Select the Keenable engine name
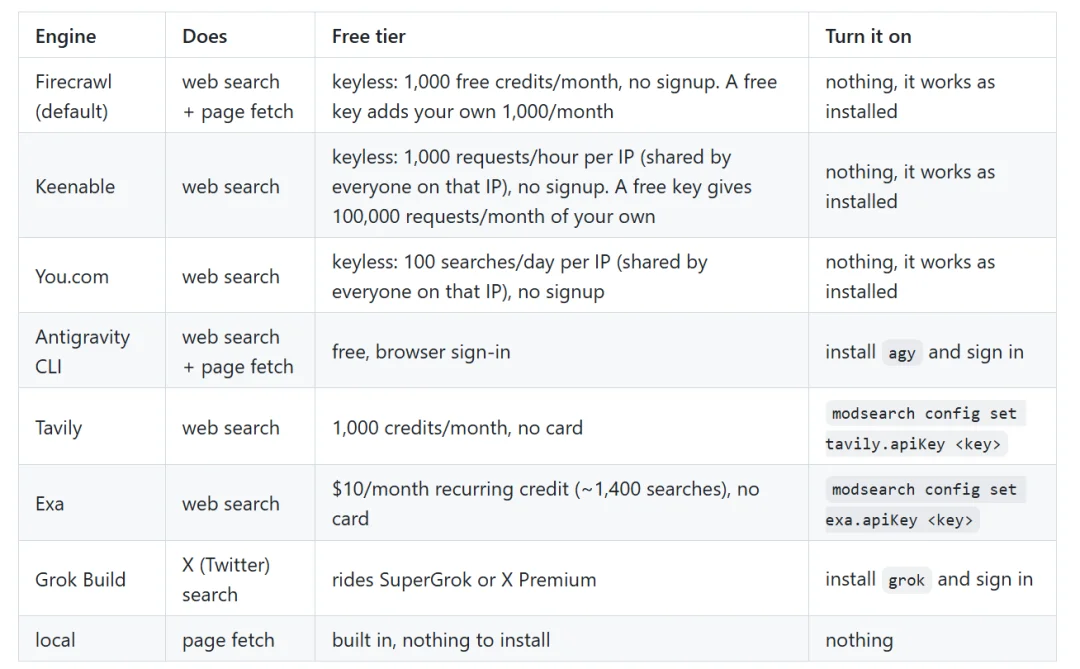 (75, 186)
